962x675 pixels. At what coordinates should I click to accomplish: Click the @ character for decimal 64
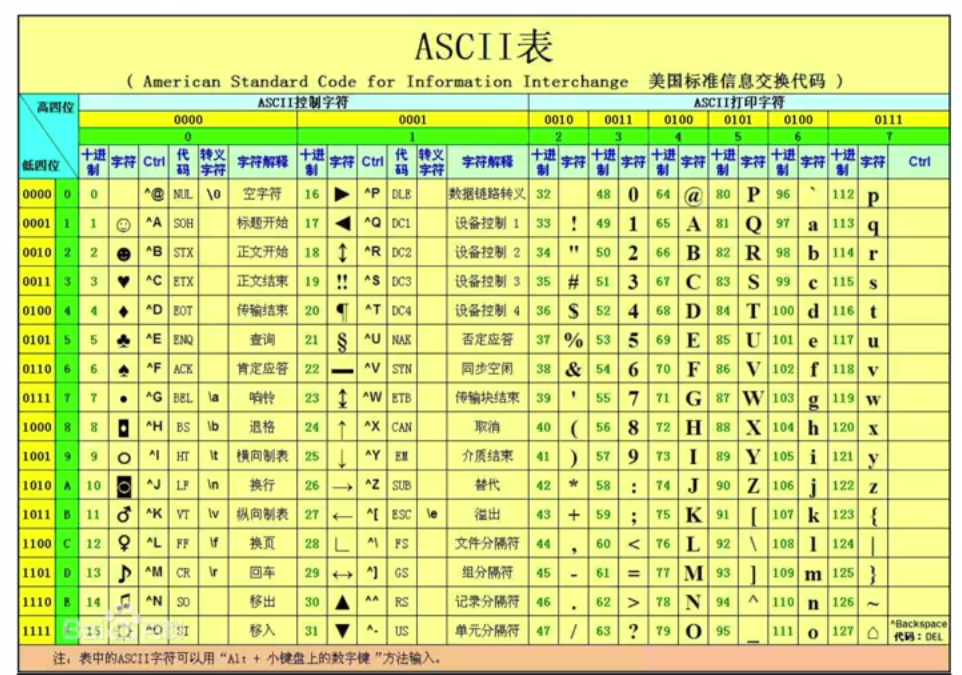tap(693, 196)
